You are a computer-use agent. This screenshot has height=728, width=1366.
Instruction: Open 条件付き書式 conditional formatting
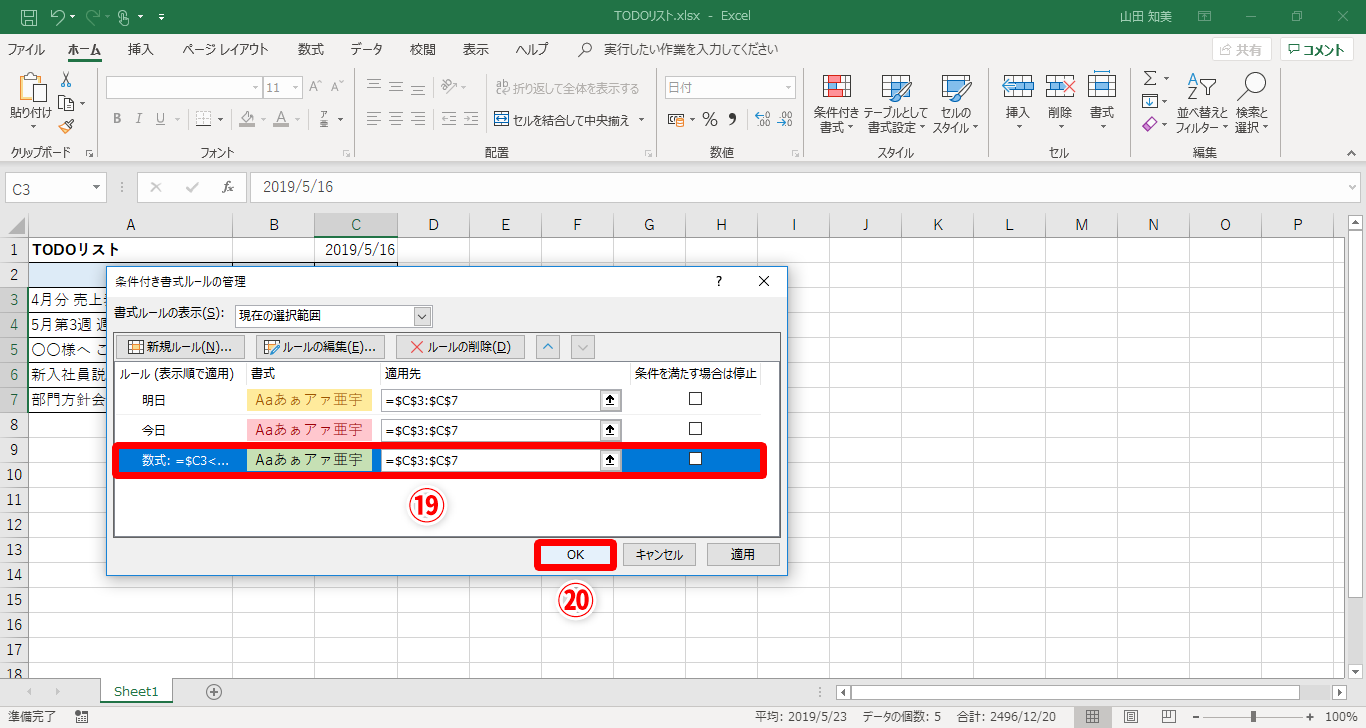click(836, 104)
